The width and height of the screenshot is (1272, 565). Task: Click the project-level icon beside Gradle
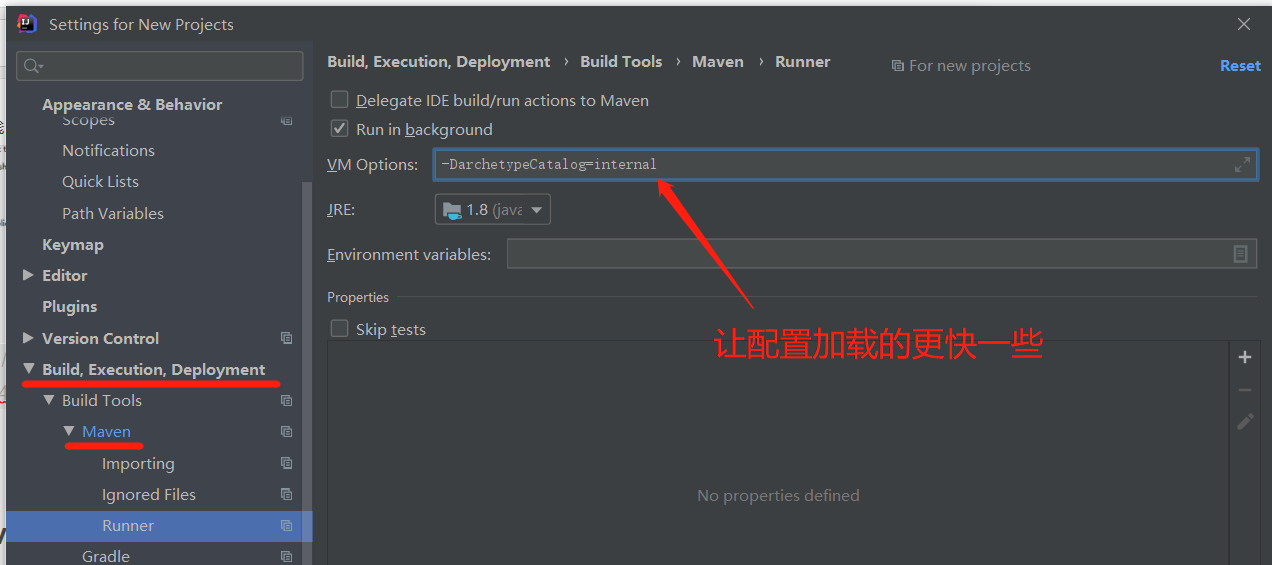coord(287,557)
